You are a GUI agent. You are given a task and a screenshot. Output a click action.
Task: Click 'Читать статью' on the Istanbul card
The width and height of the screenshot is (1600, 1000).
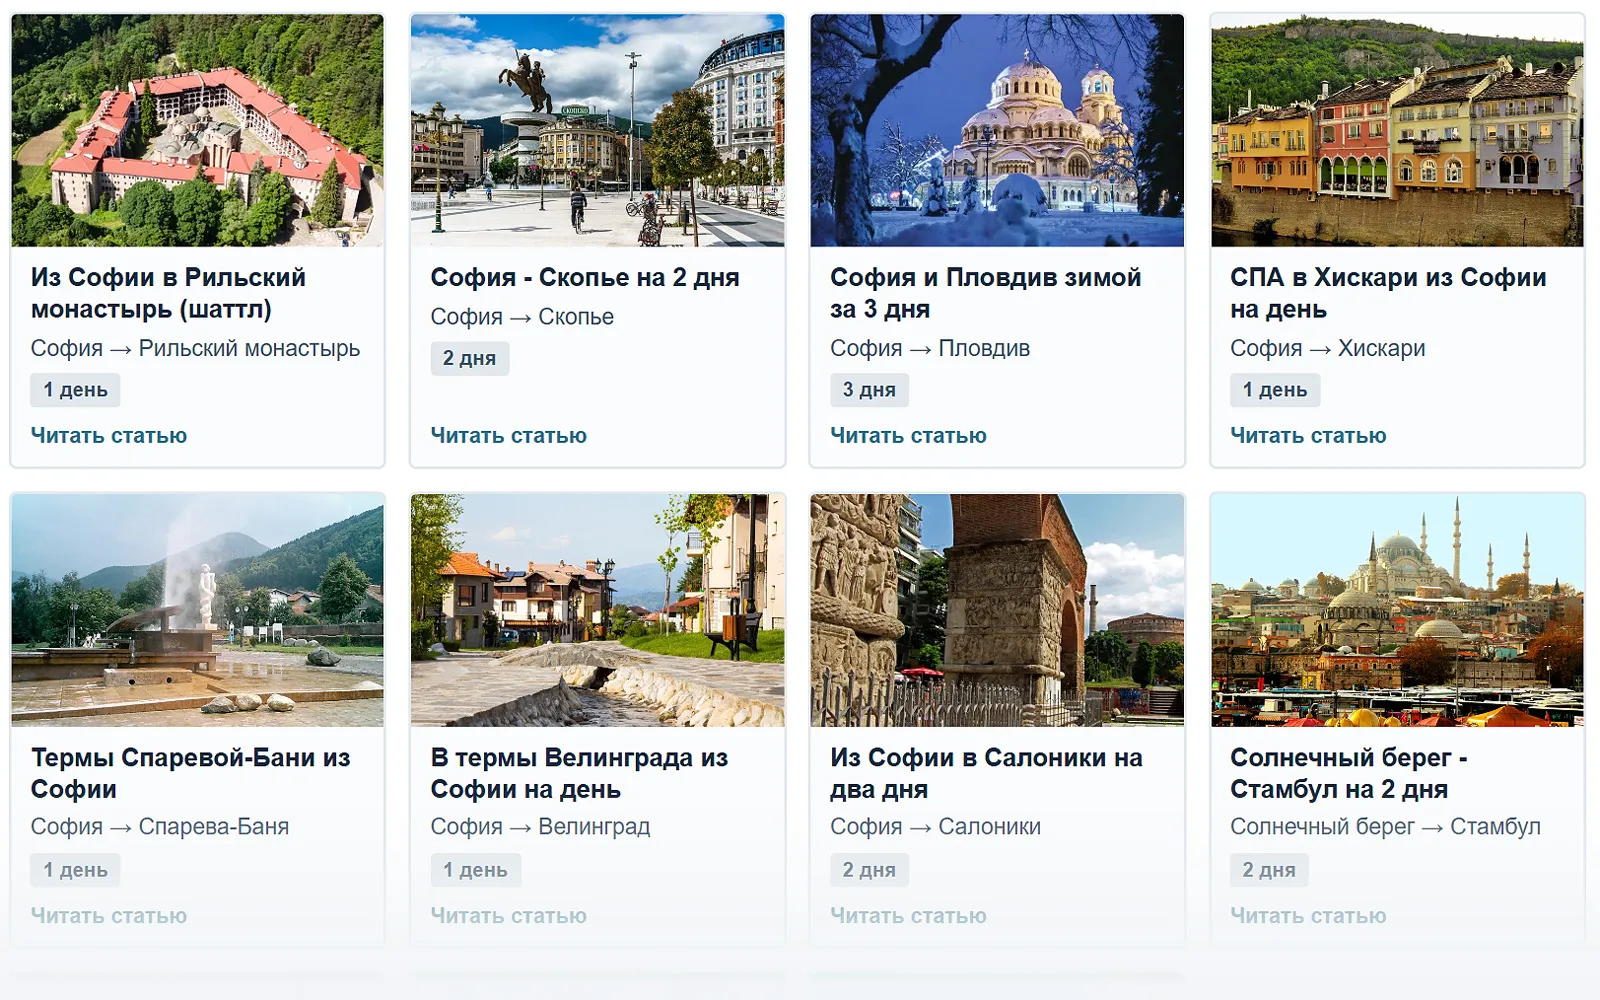(x=1308, y=915)
